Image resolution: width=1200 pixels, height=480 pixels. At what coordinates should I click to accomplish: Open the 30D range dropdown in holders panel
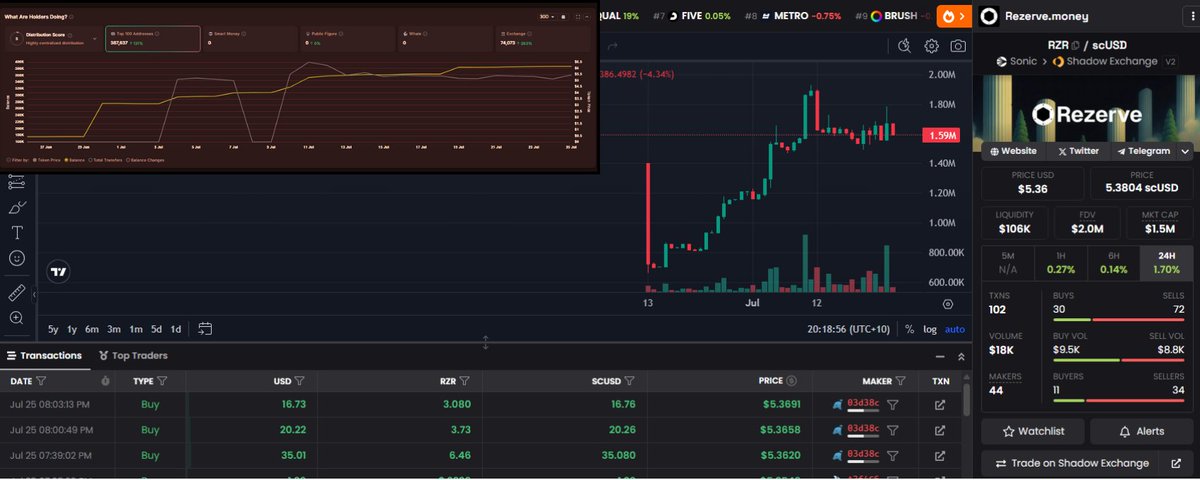coord(545,17)
